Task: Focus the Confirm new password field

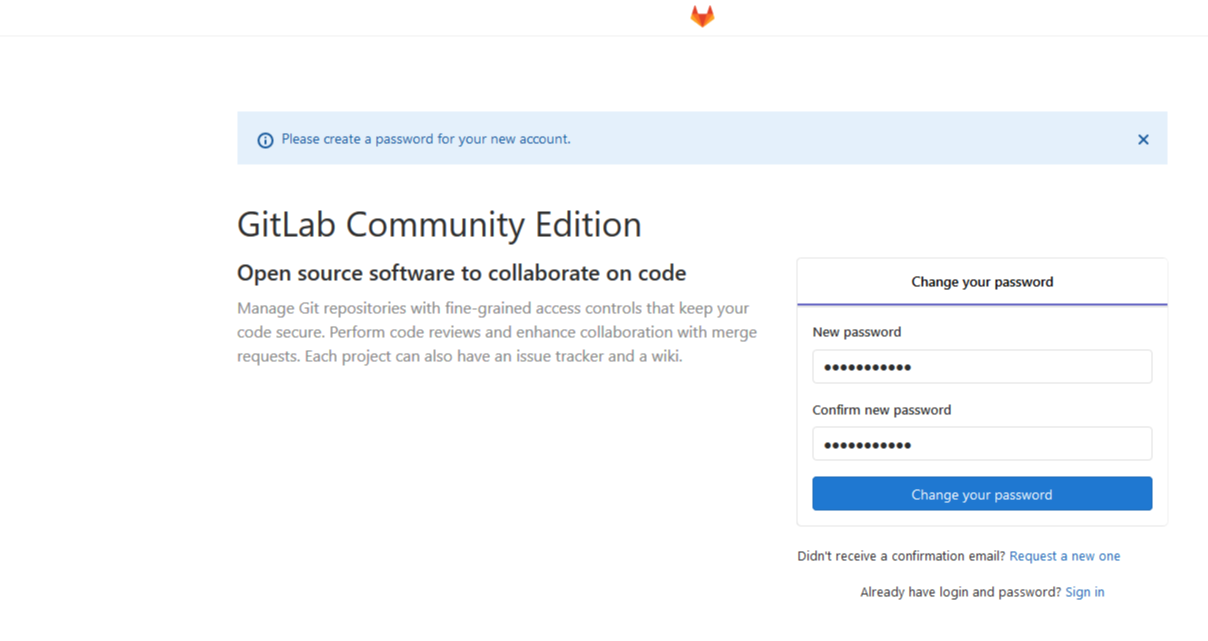Action: [982, 444]
